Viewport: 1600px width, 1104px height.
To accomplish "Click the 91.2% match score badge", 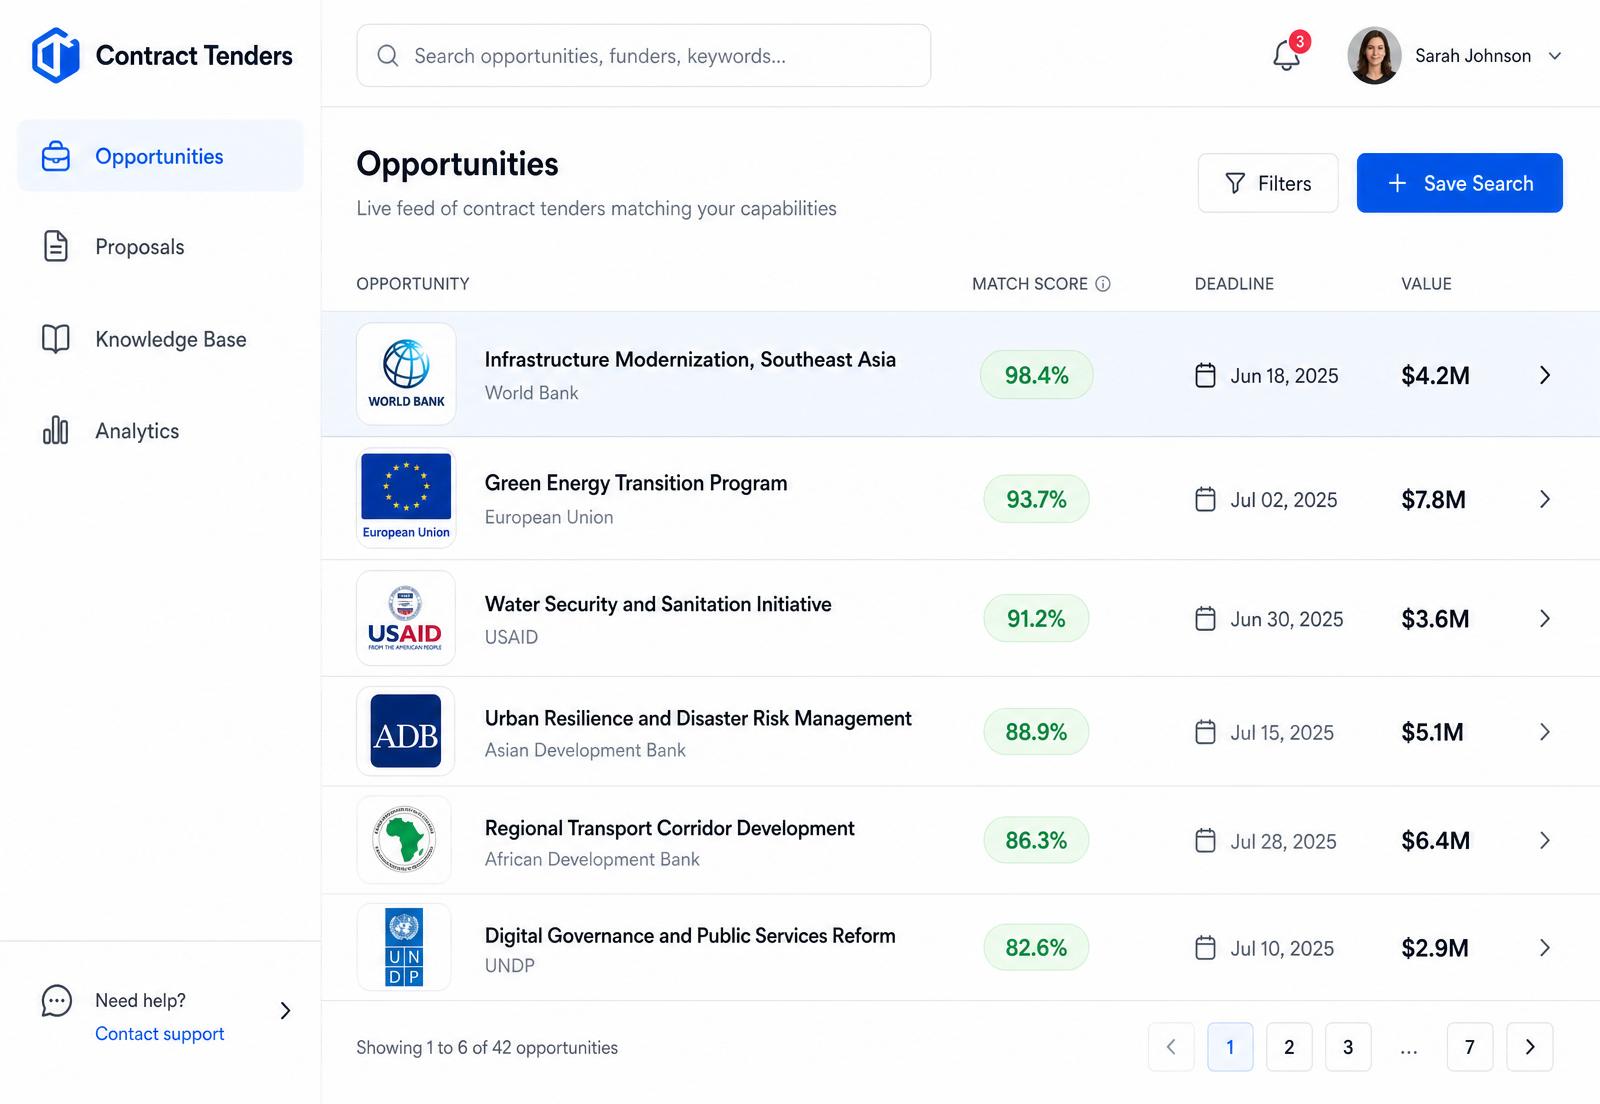I will [1037, 619].
